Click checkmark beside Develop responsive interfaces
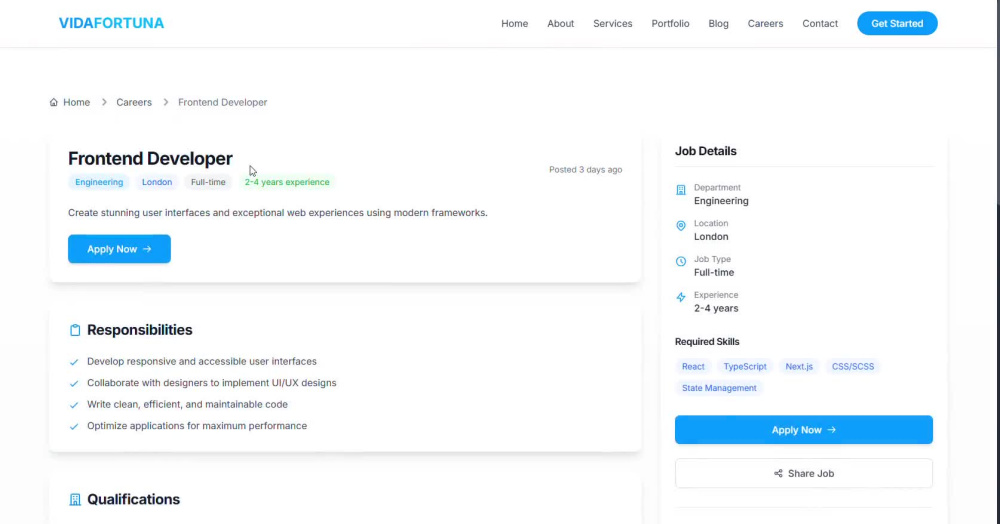 click(x=74, y=362)
